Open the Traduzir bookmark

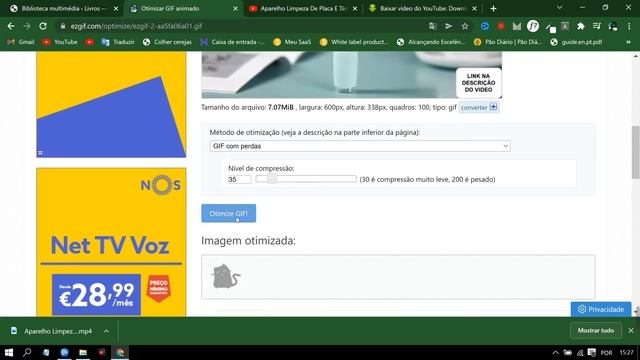tap(118, 42)
